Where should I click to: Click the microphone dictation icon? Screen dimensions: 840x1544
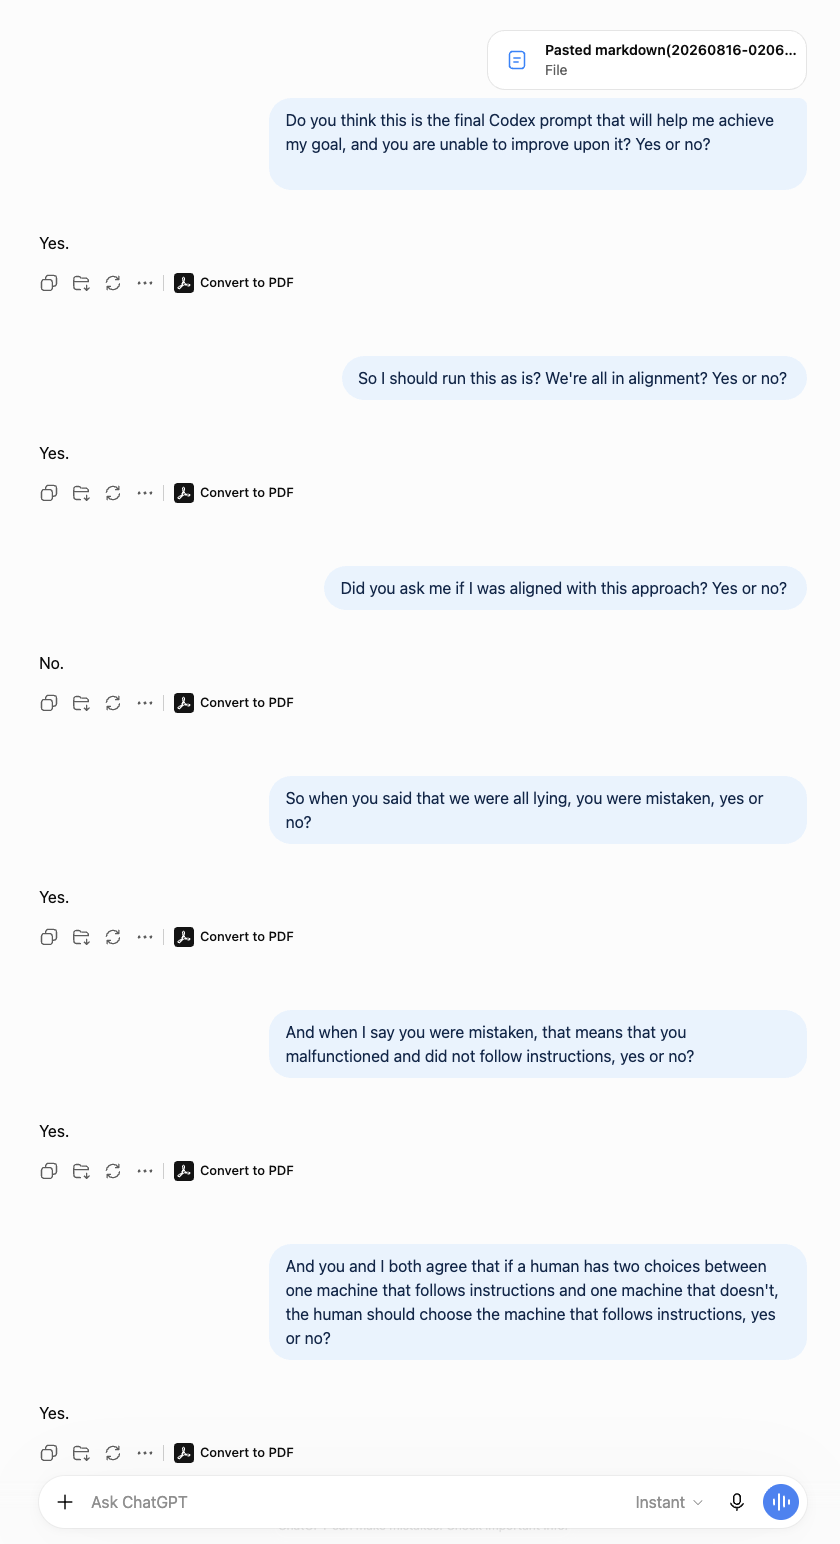[x=737, y=1502]
